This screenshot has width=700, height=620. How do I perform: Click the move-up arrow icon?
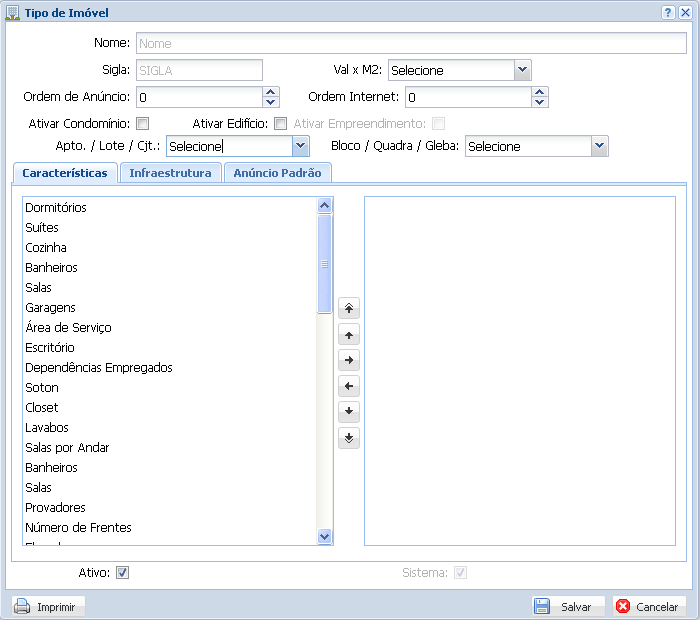coord(348,335)
